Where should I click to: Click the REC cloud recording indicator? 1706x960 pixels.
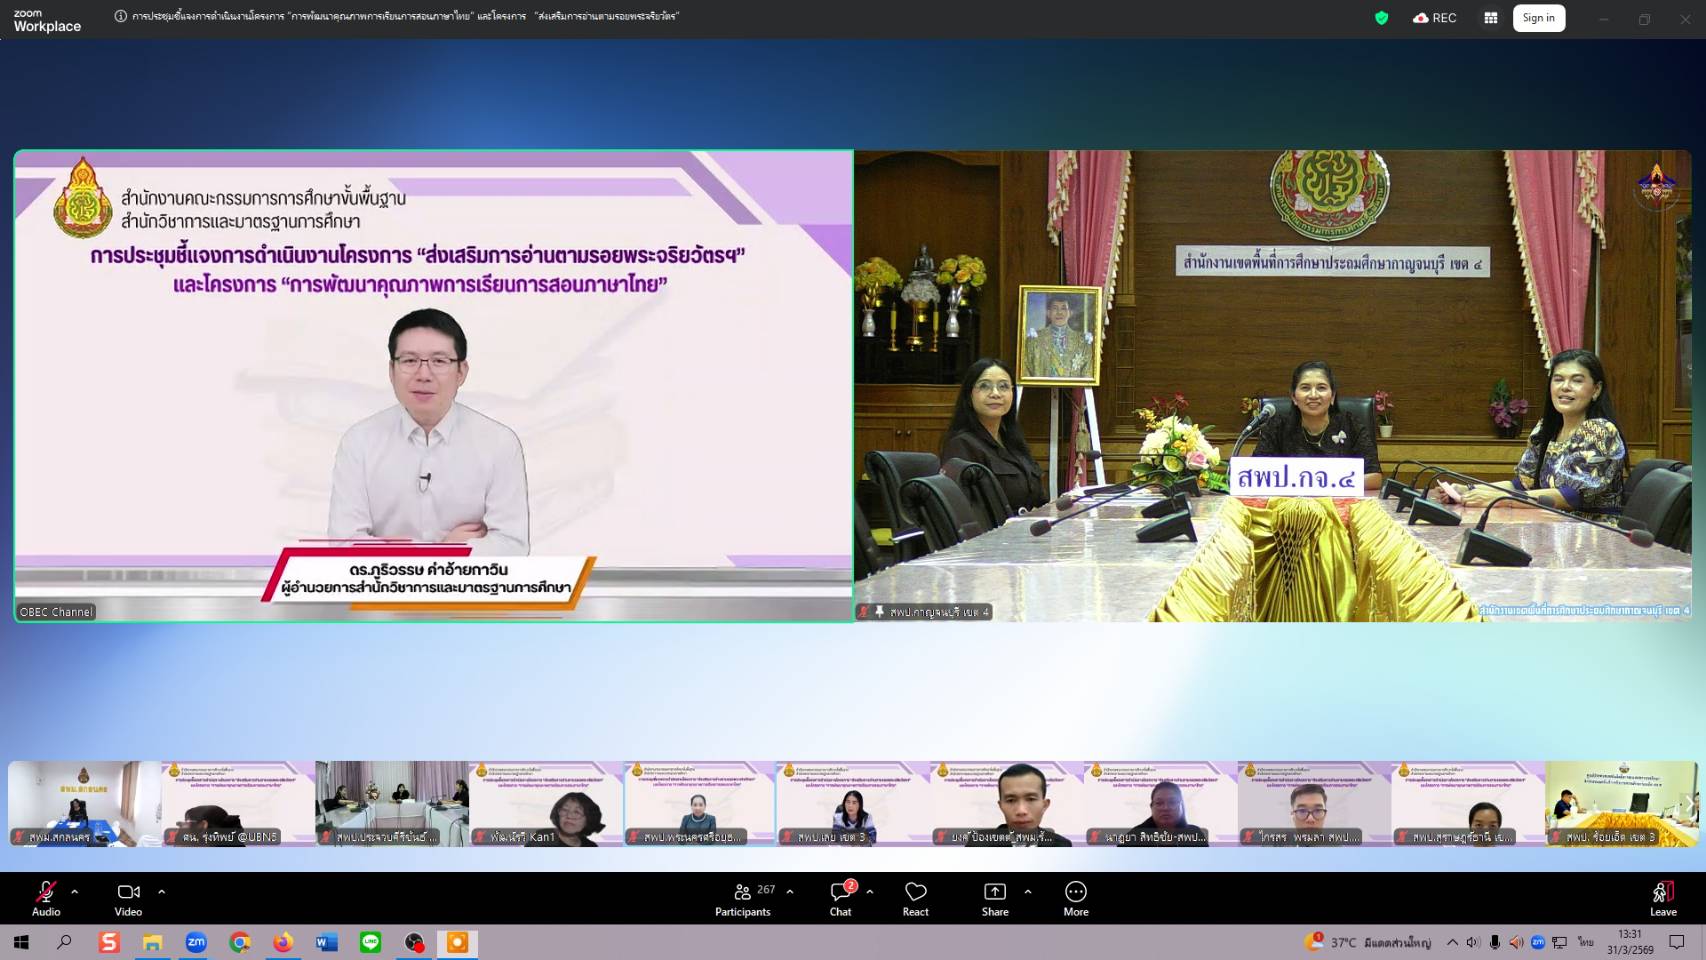(x=1435, y=18)
